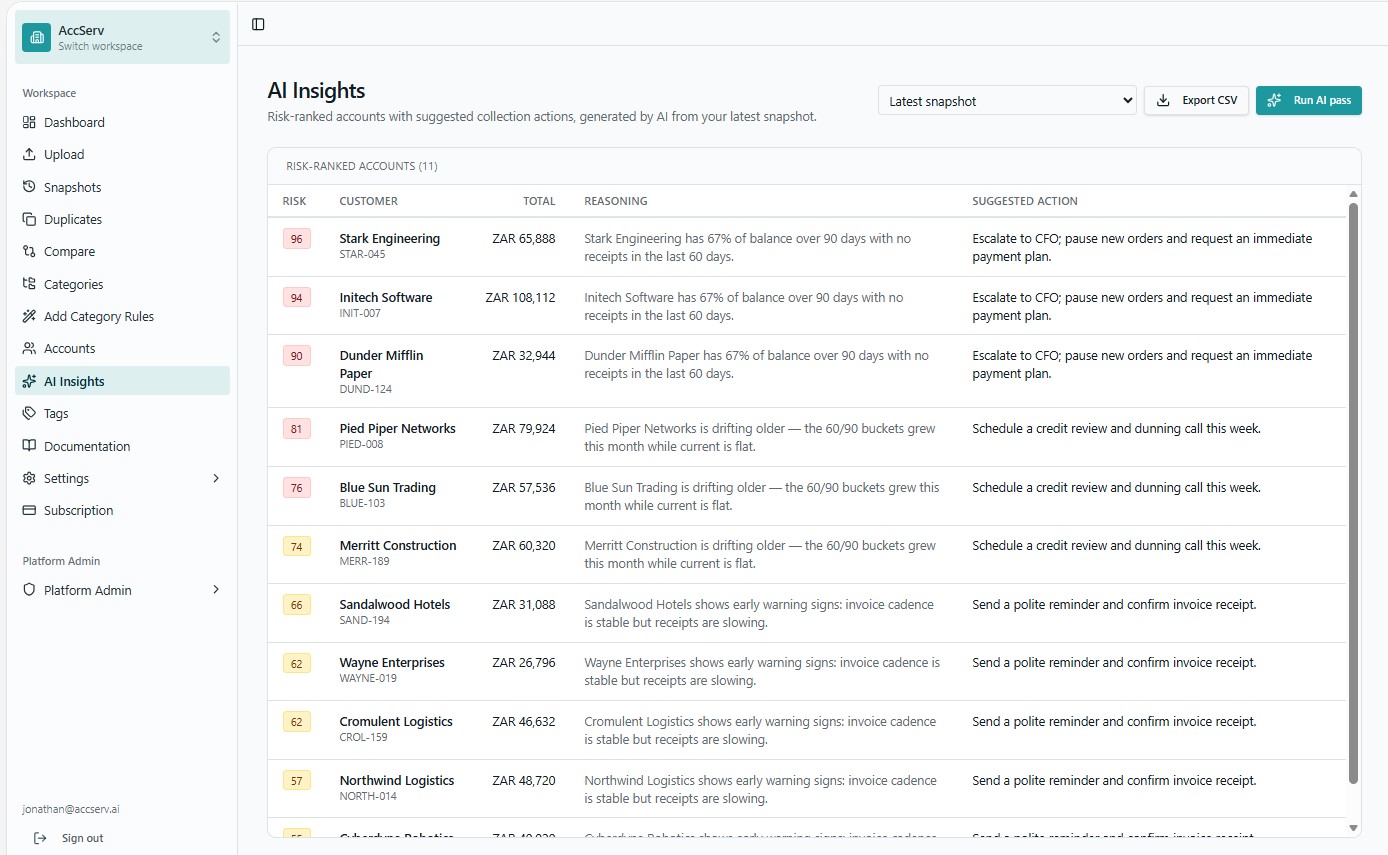Click the risk score 94 badge

click(x=297, y=297)
